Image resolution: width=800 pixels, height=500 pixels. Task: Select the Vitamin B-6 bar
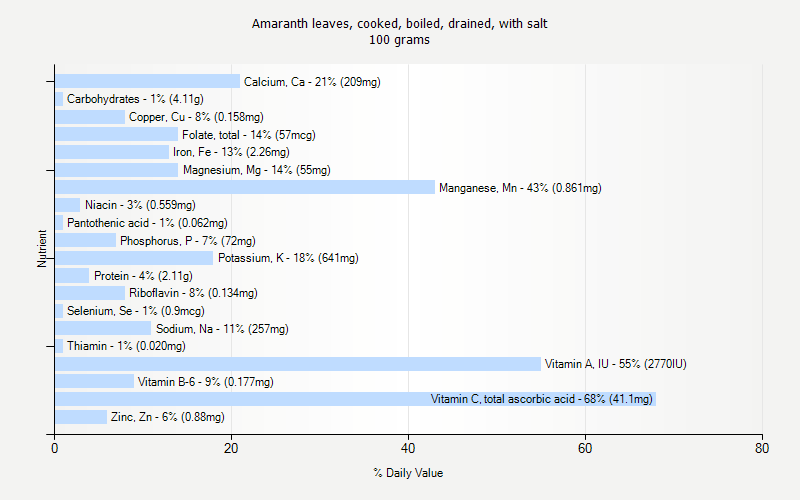[94, 381]
